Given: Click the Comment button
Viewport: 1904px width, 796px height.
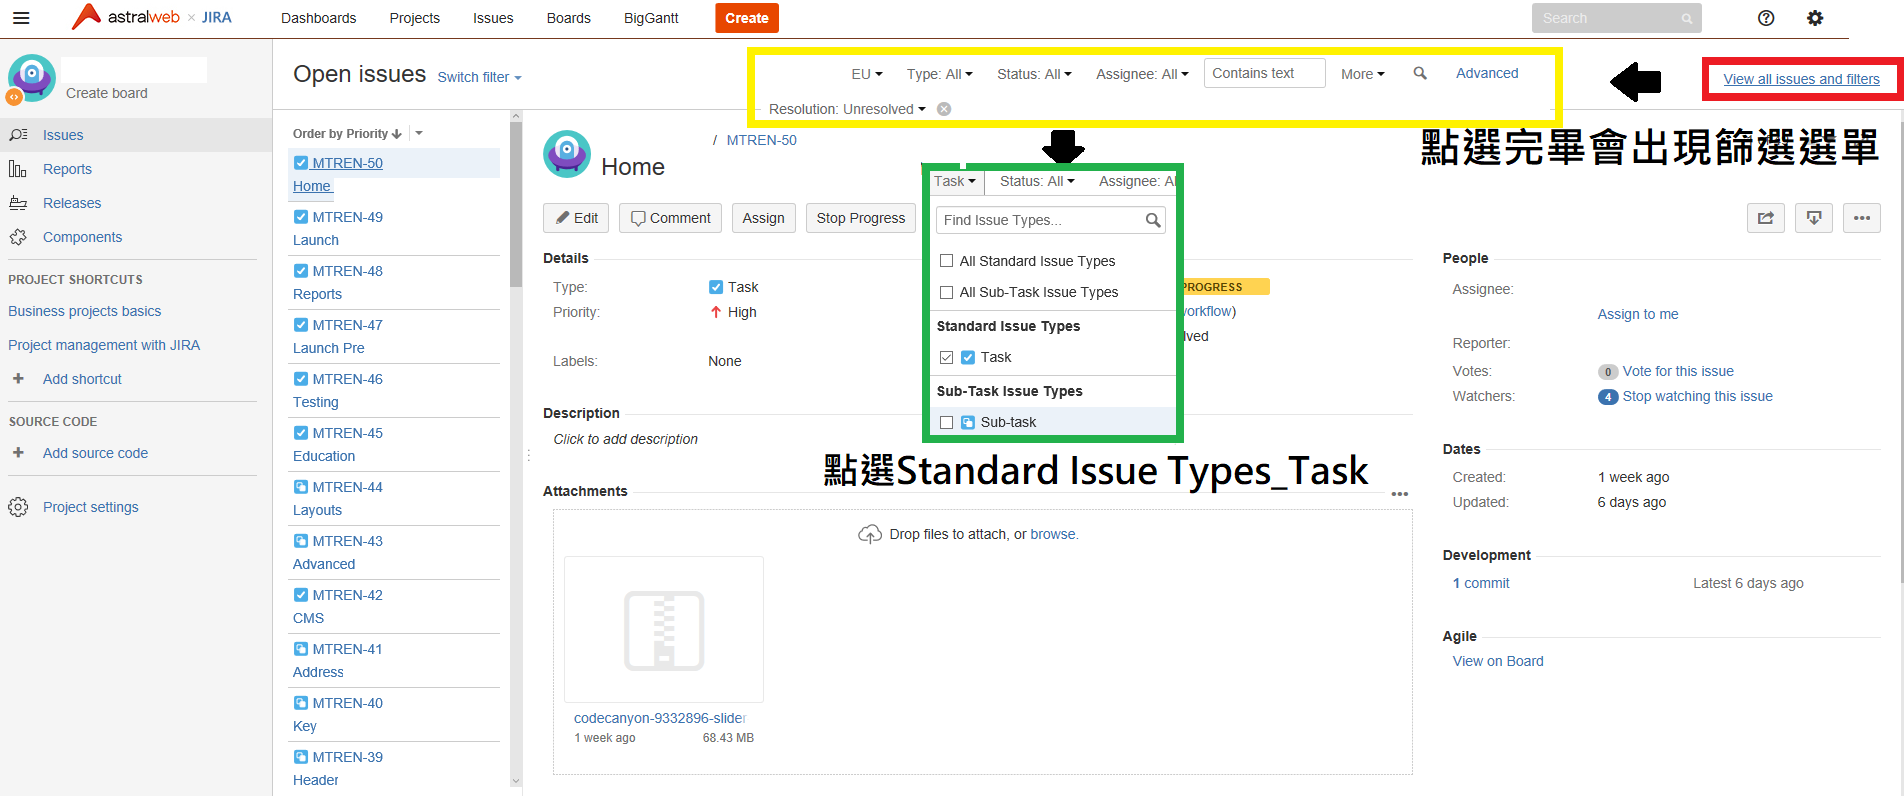Looking at the screenshot, I should point(670,218).
